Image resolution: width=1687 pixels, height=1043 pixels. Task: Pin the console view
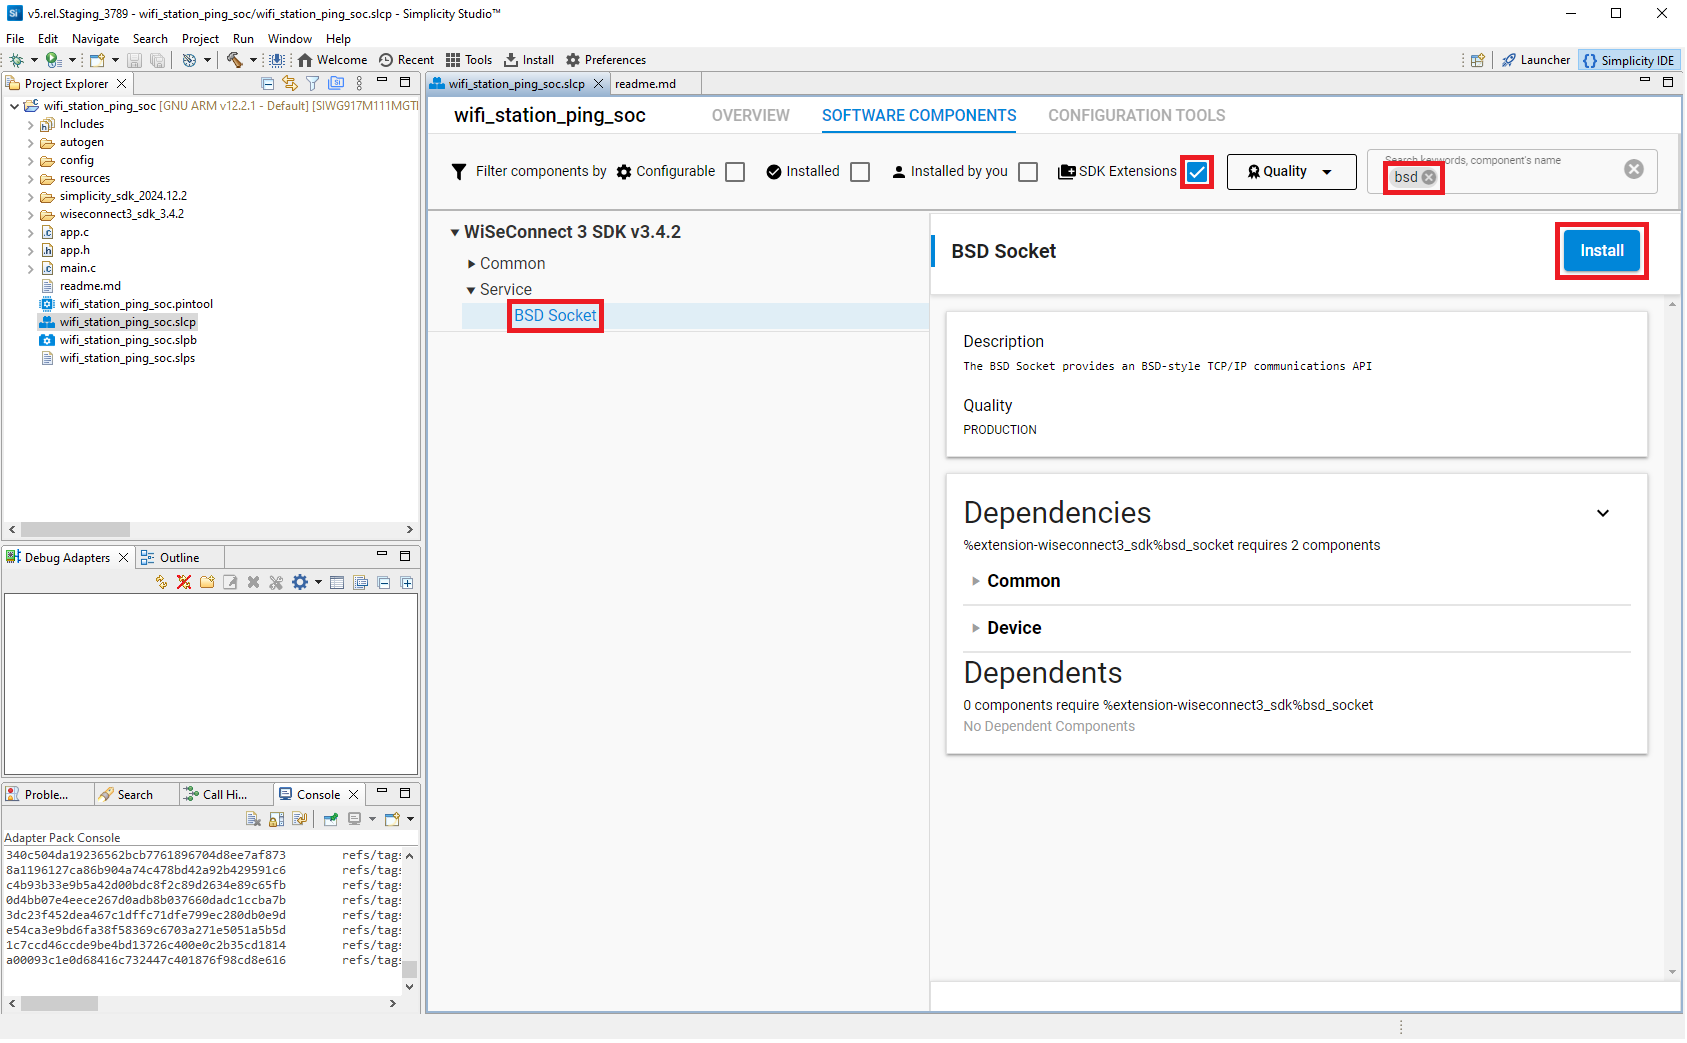click(331, 819)
